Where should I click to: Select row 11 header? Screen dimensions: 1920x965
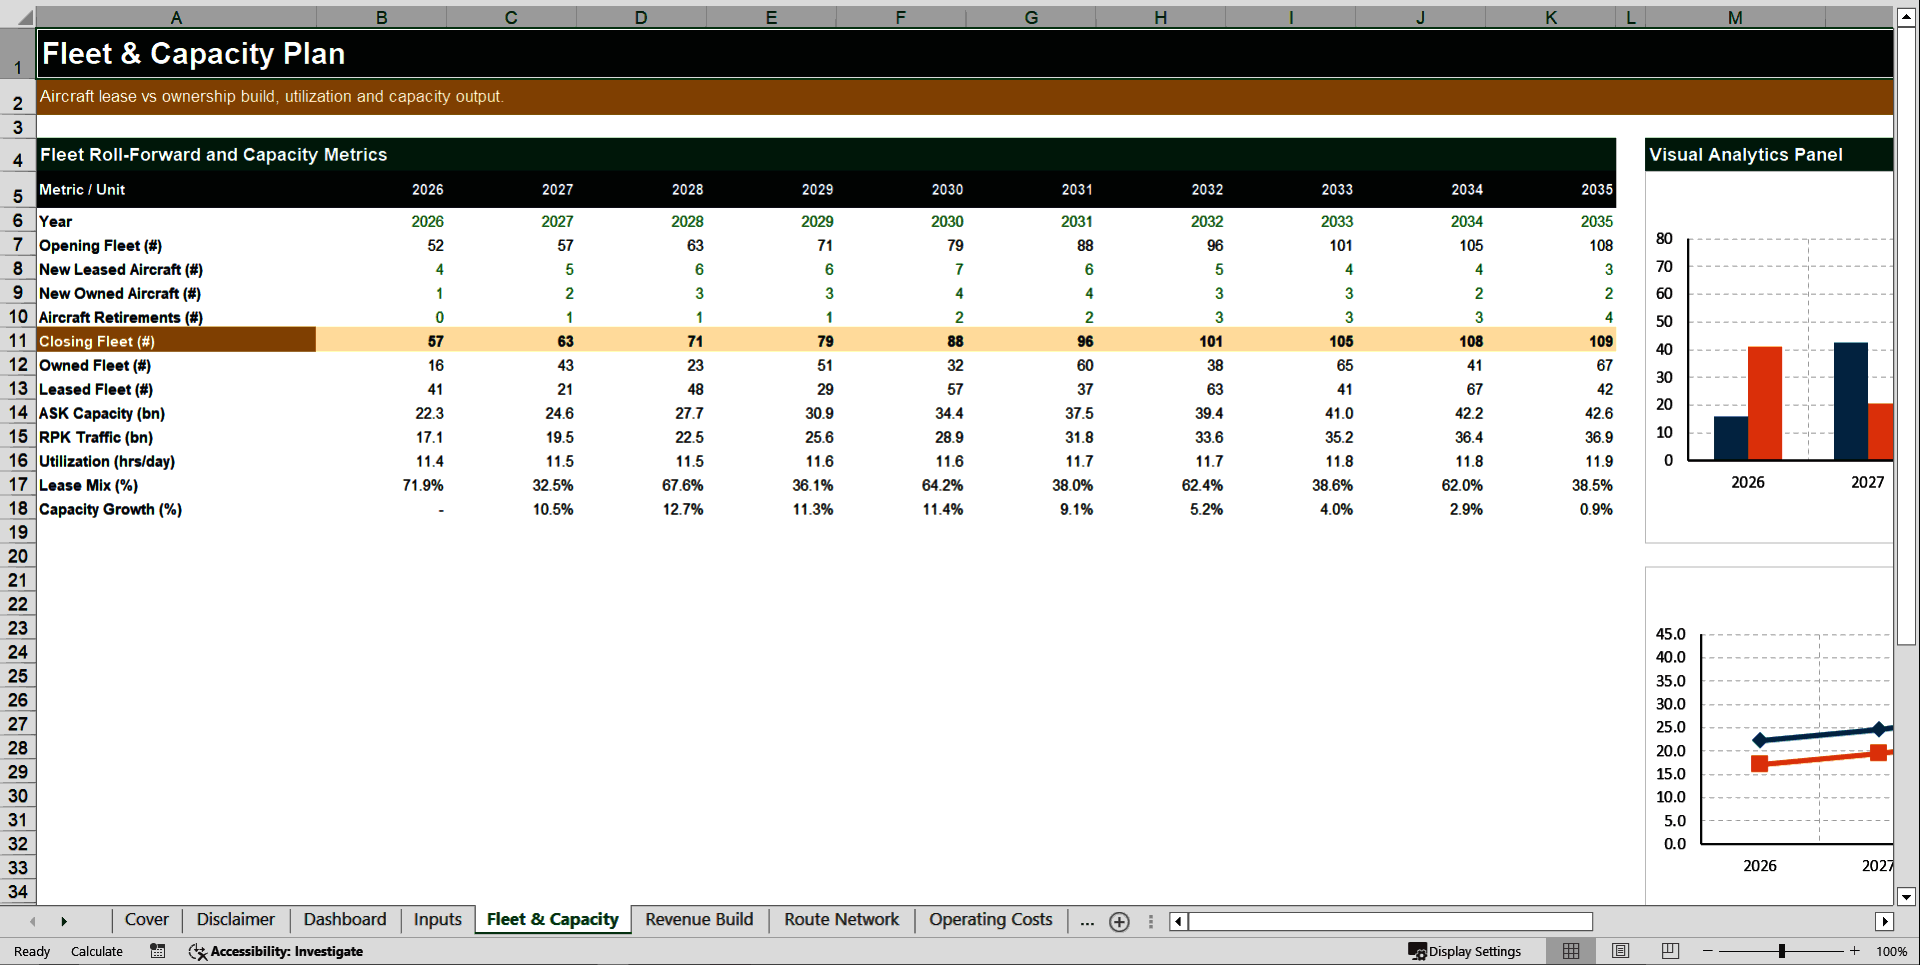(18, 341)
